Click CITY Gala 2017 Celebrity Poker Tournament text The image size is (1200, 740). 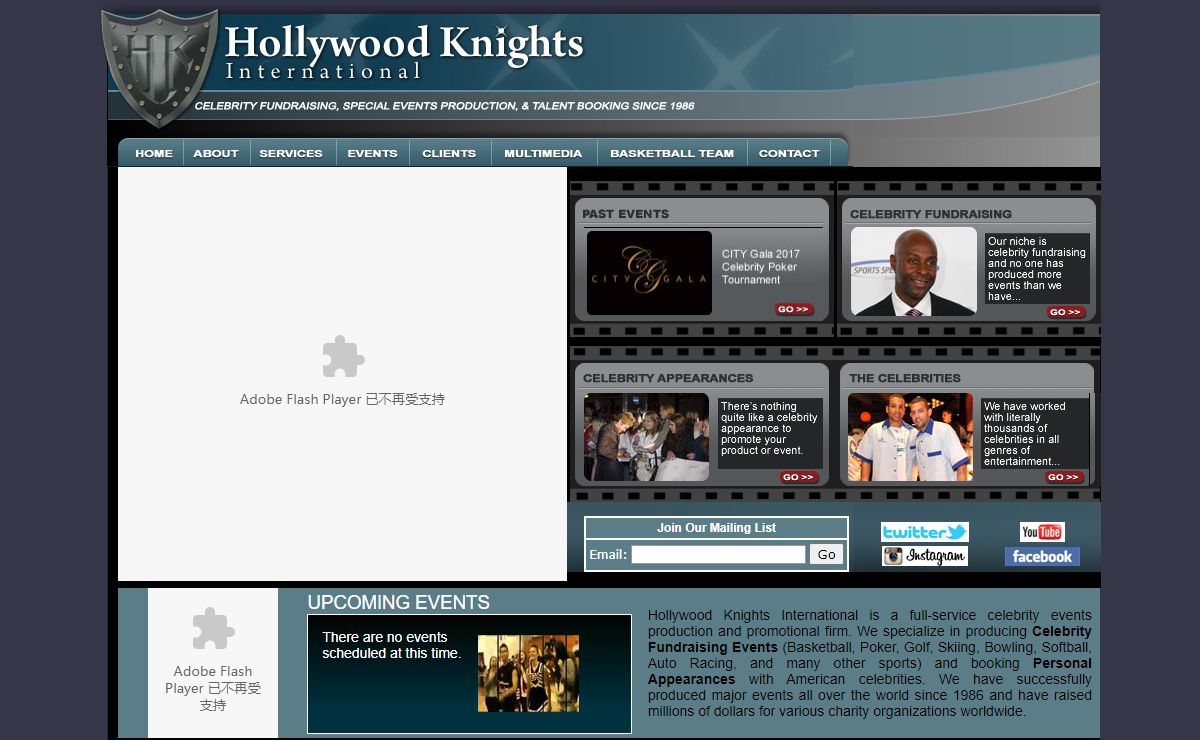coord(761,267)
